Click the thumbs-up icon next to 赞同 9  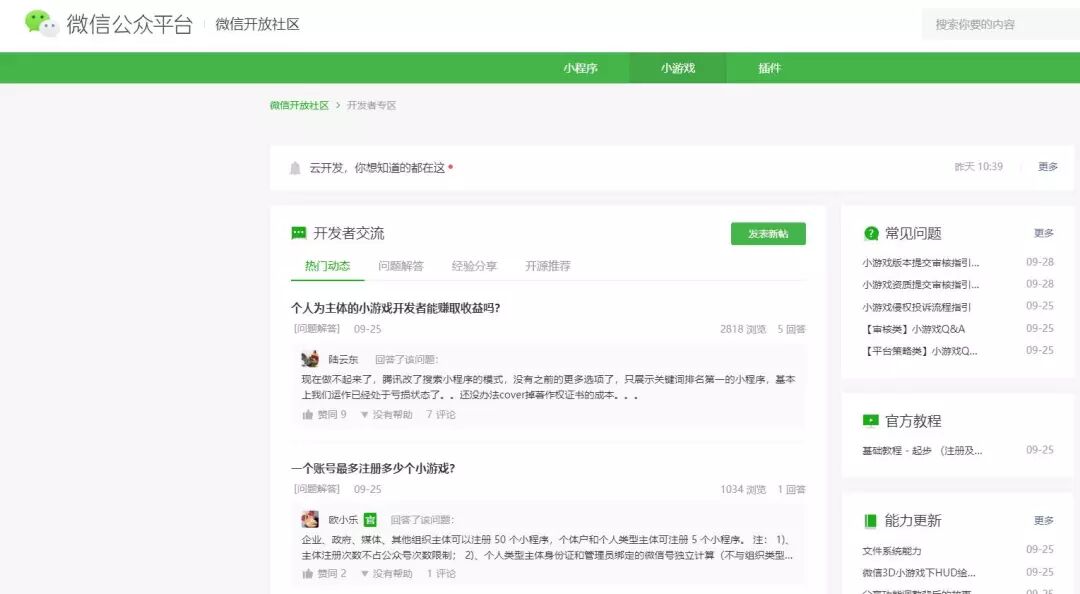(308, 414)
